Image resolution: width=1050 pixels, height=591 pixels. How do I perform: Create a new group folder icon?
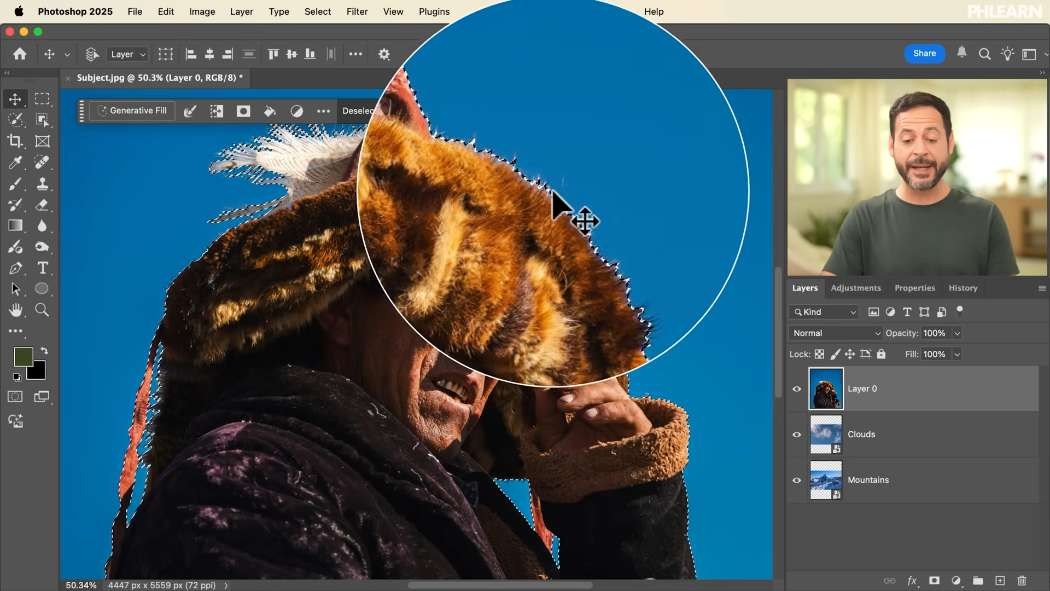point(978,580)
